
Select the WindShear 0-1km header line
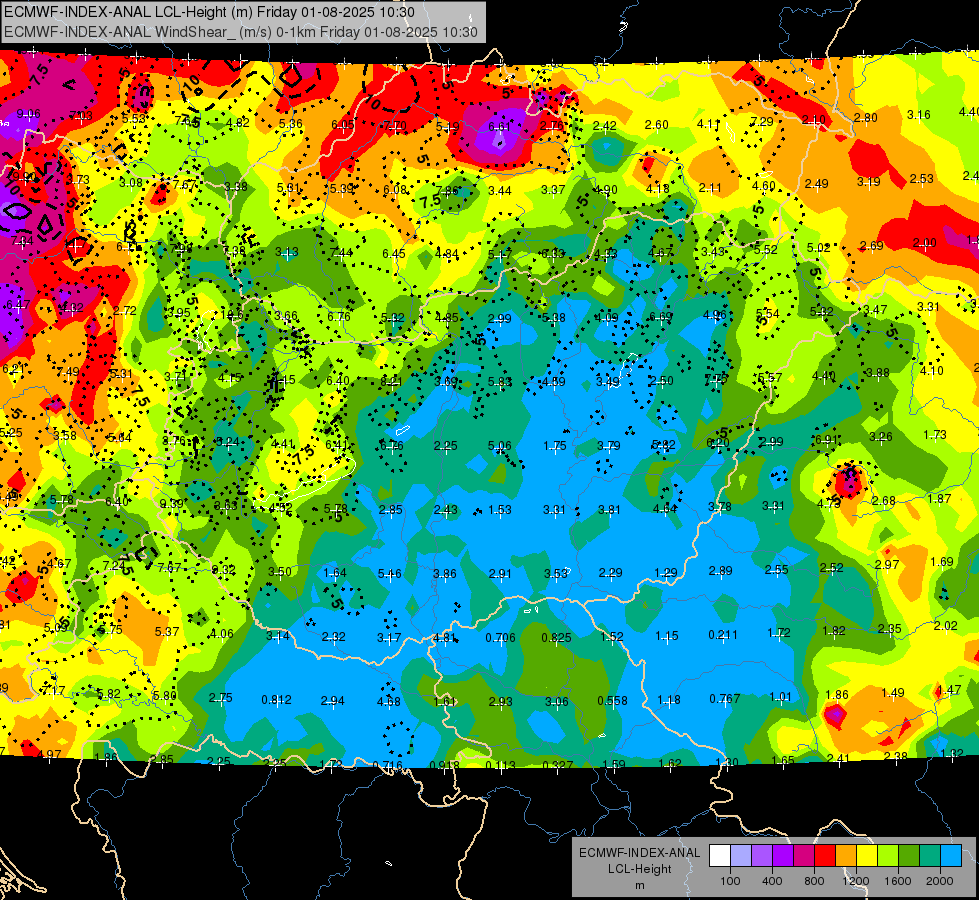coord(240,31)
